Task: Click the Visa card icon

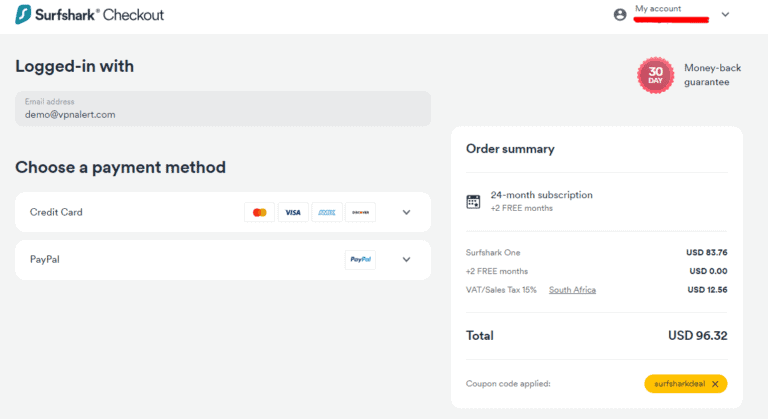Action: click(292, 212)
